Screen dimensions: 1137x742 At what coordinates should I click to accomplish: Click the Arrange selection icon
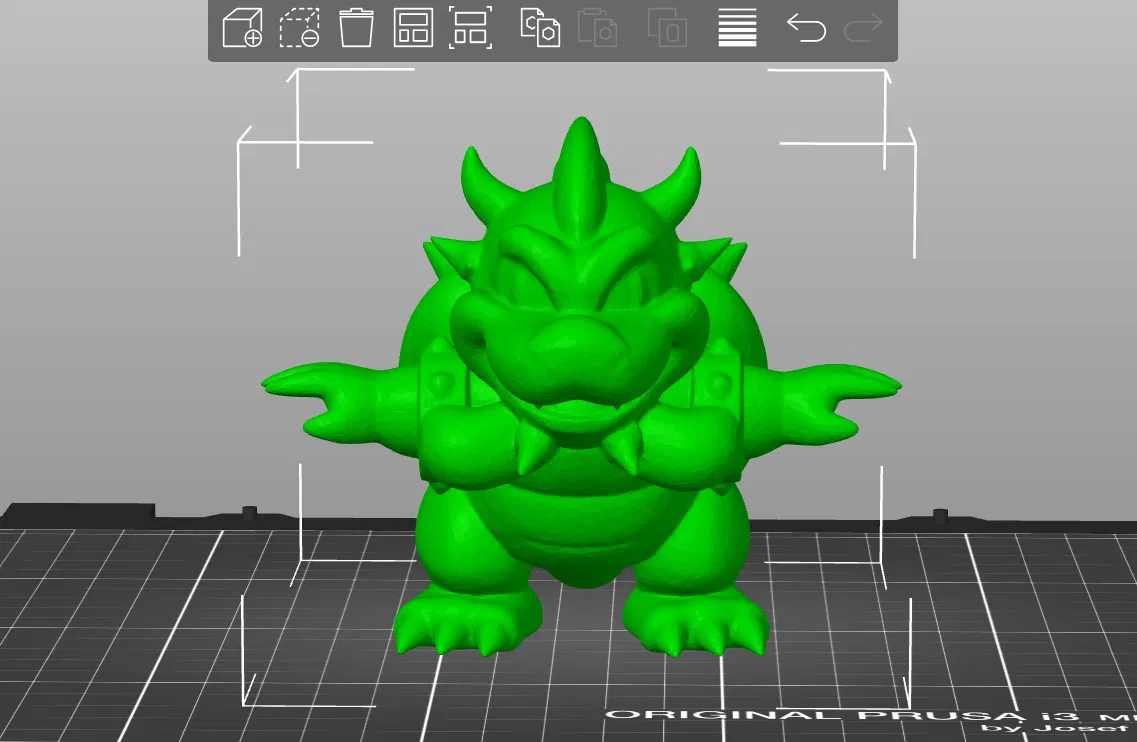tap(470, 28)
